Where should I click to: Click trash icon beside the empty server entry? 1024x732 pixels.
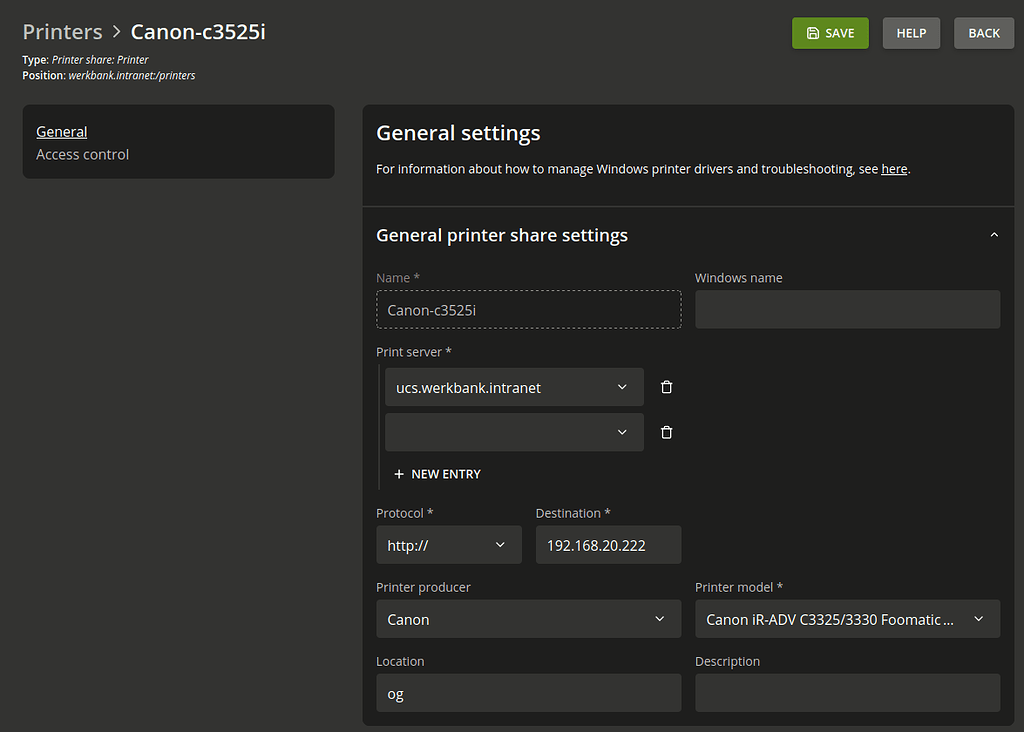coord(666,431)
